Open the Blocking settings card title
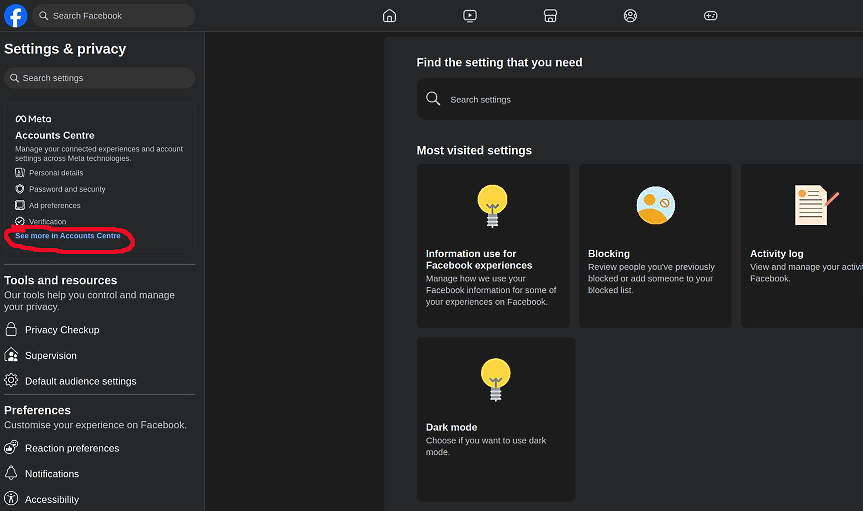 click(x=609, y=254)
